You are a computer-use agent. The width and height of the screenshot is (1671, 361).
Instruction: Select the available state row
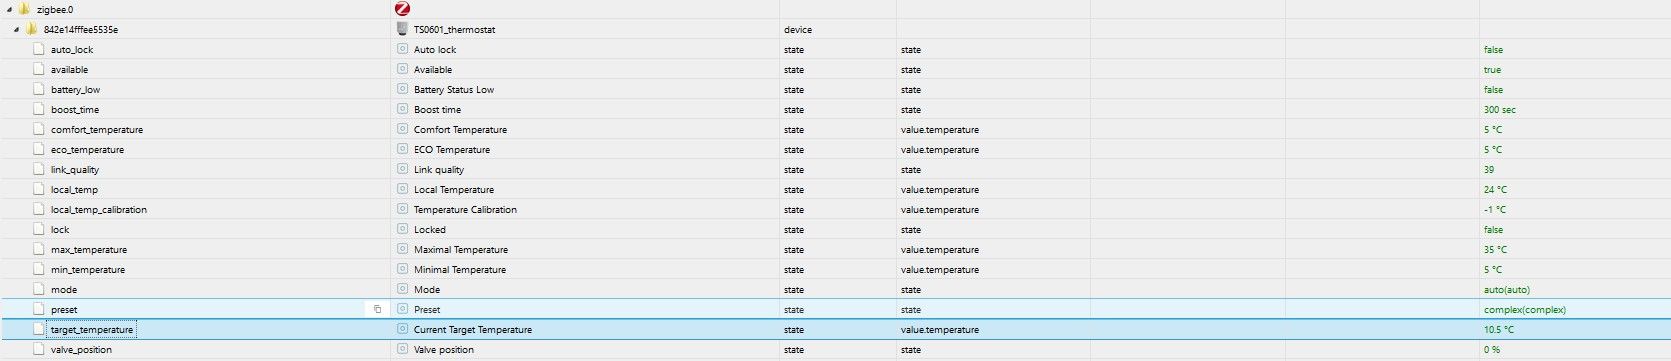click(835, 69)
